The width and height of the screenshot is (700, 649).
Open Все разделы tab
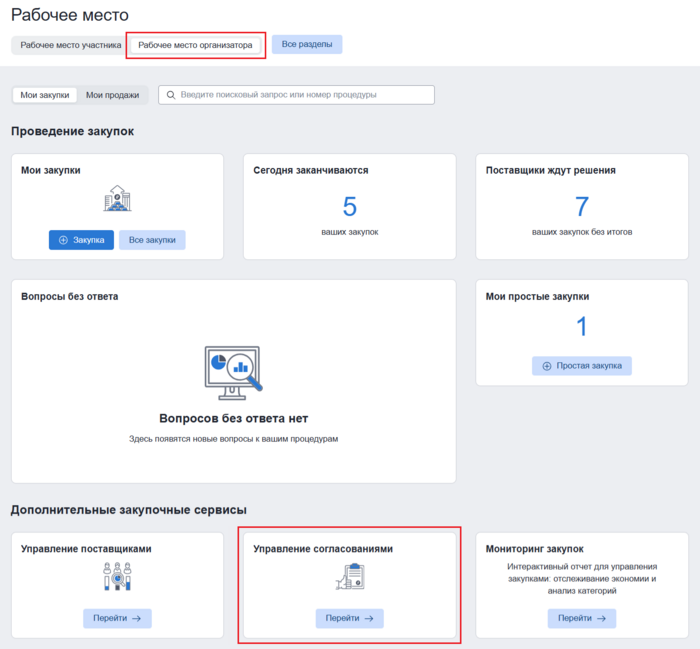(x=307, y=45)
